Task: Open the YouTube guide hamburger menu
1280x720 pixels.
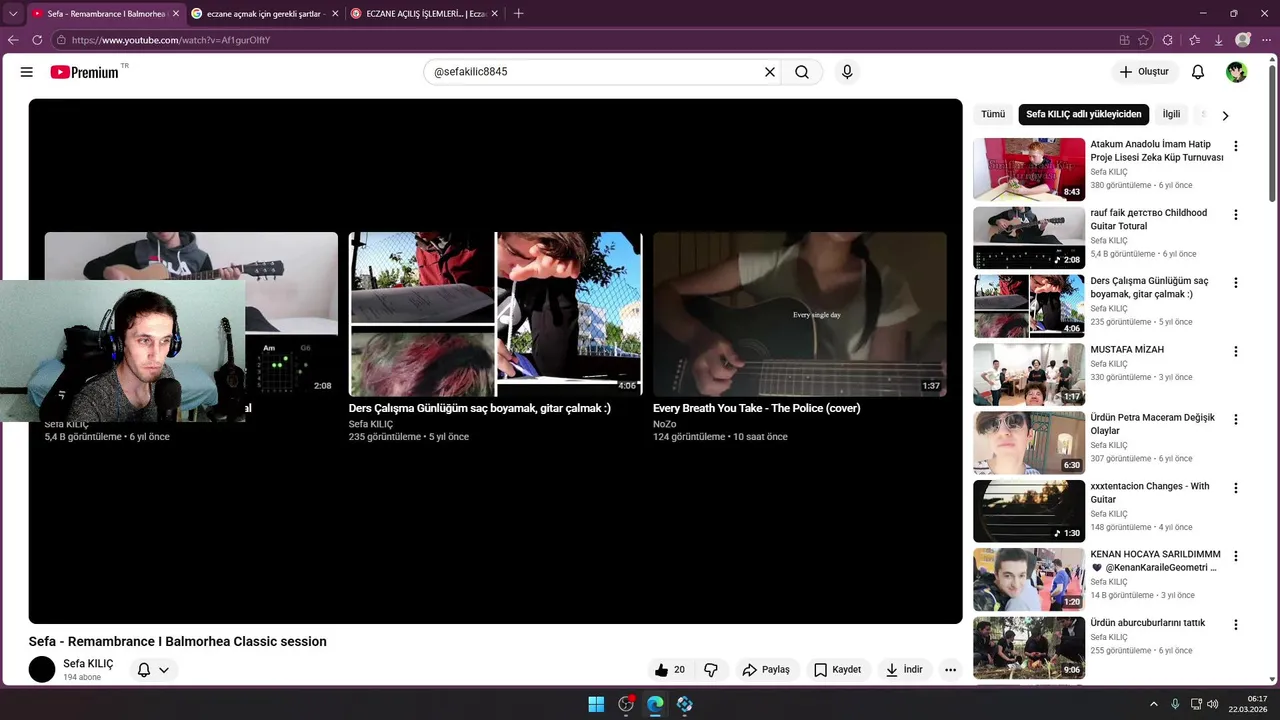Action: 27,72
